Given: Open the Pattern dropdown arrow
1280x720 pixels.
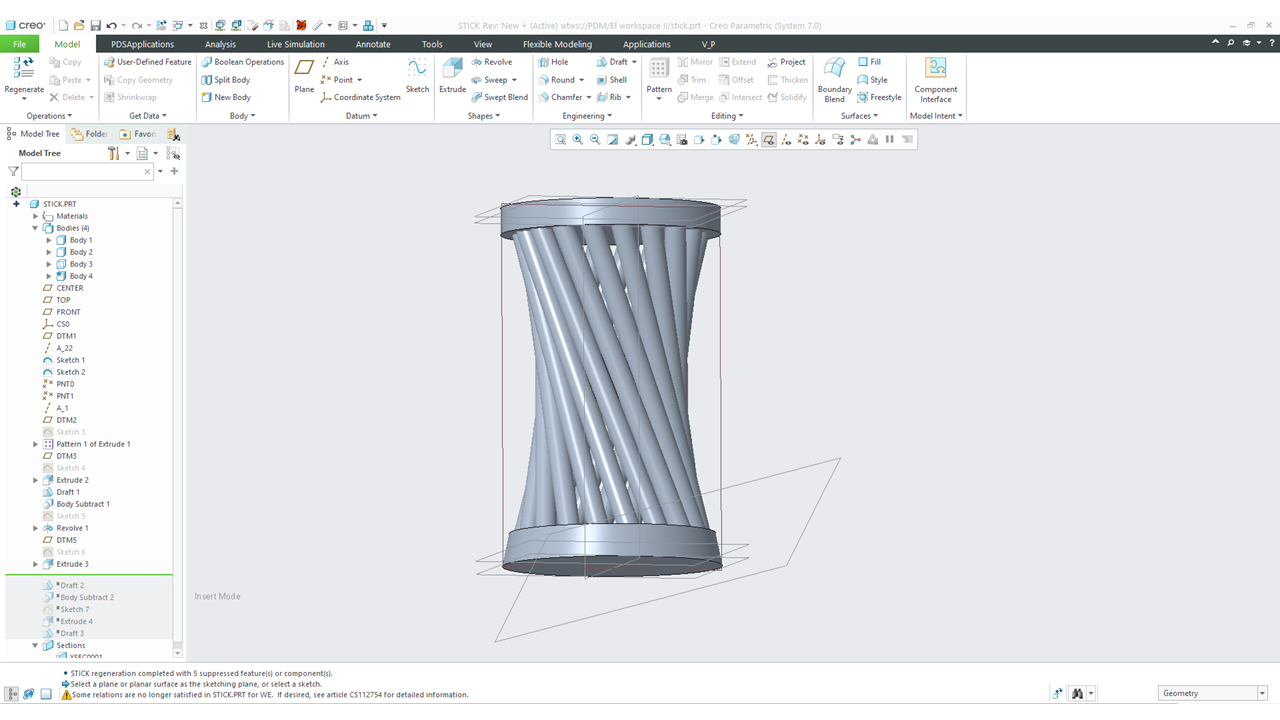Looking at the screenshot, I should tap(659, 98).
